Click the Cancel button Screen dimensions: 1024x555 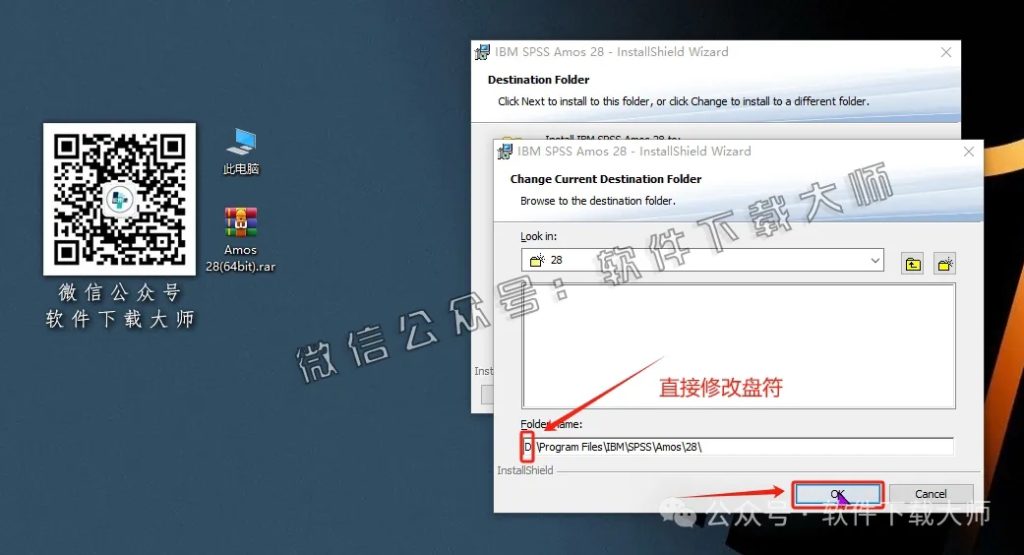click(931, 494)
